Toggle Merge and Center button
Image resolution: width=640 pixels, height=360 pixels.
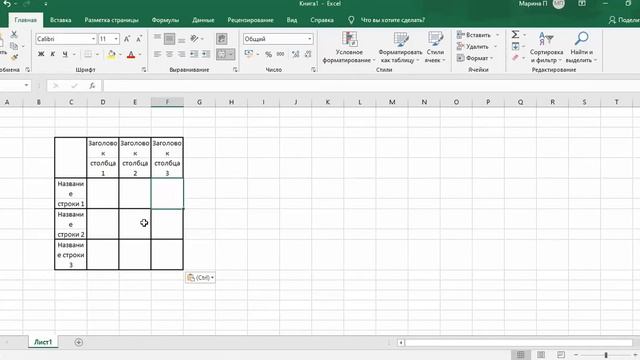pos(221,54)
